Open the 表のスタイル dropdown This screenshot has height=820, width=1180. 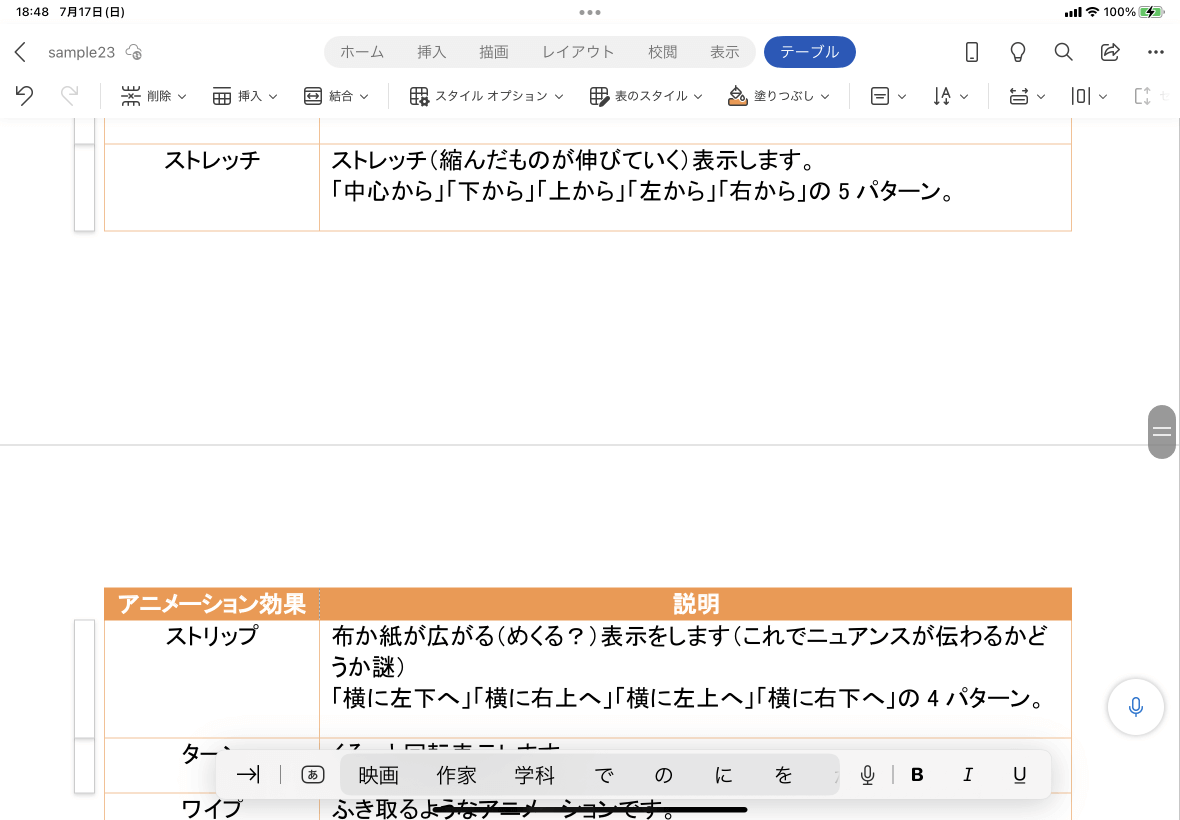(x=646, y=96)
